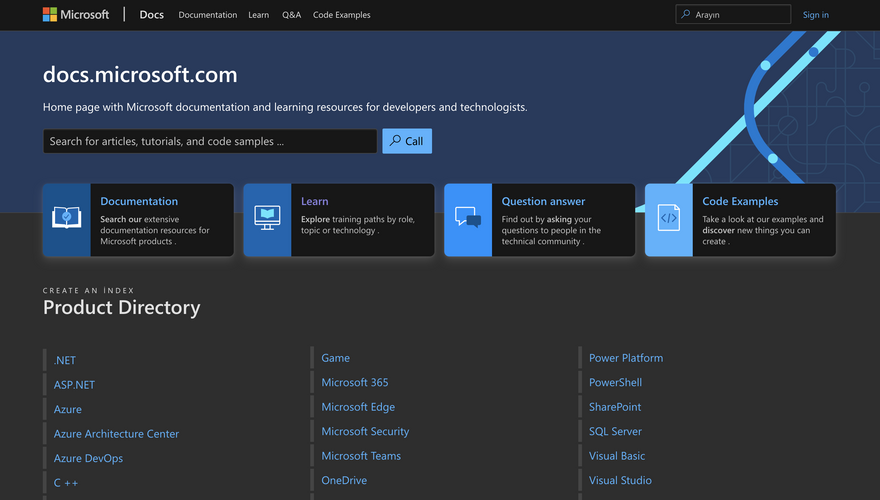Open Code Examples in the top navigation

pos(341,15)
